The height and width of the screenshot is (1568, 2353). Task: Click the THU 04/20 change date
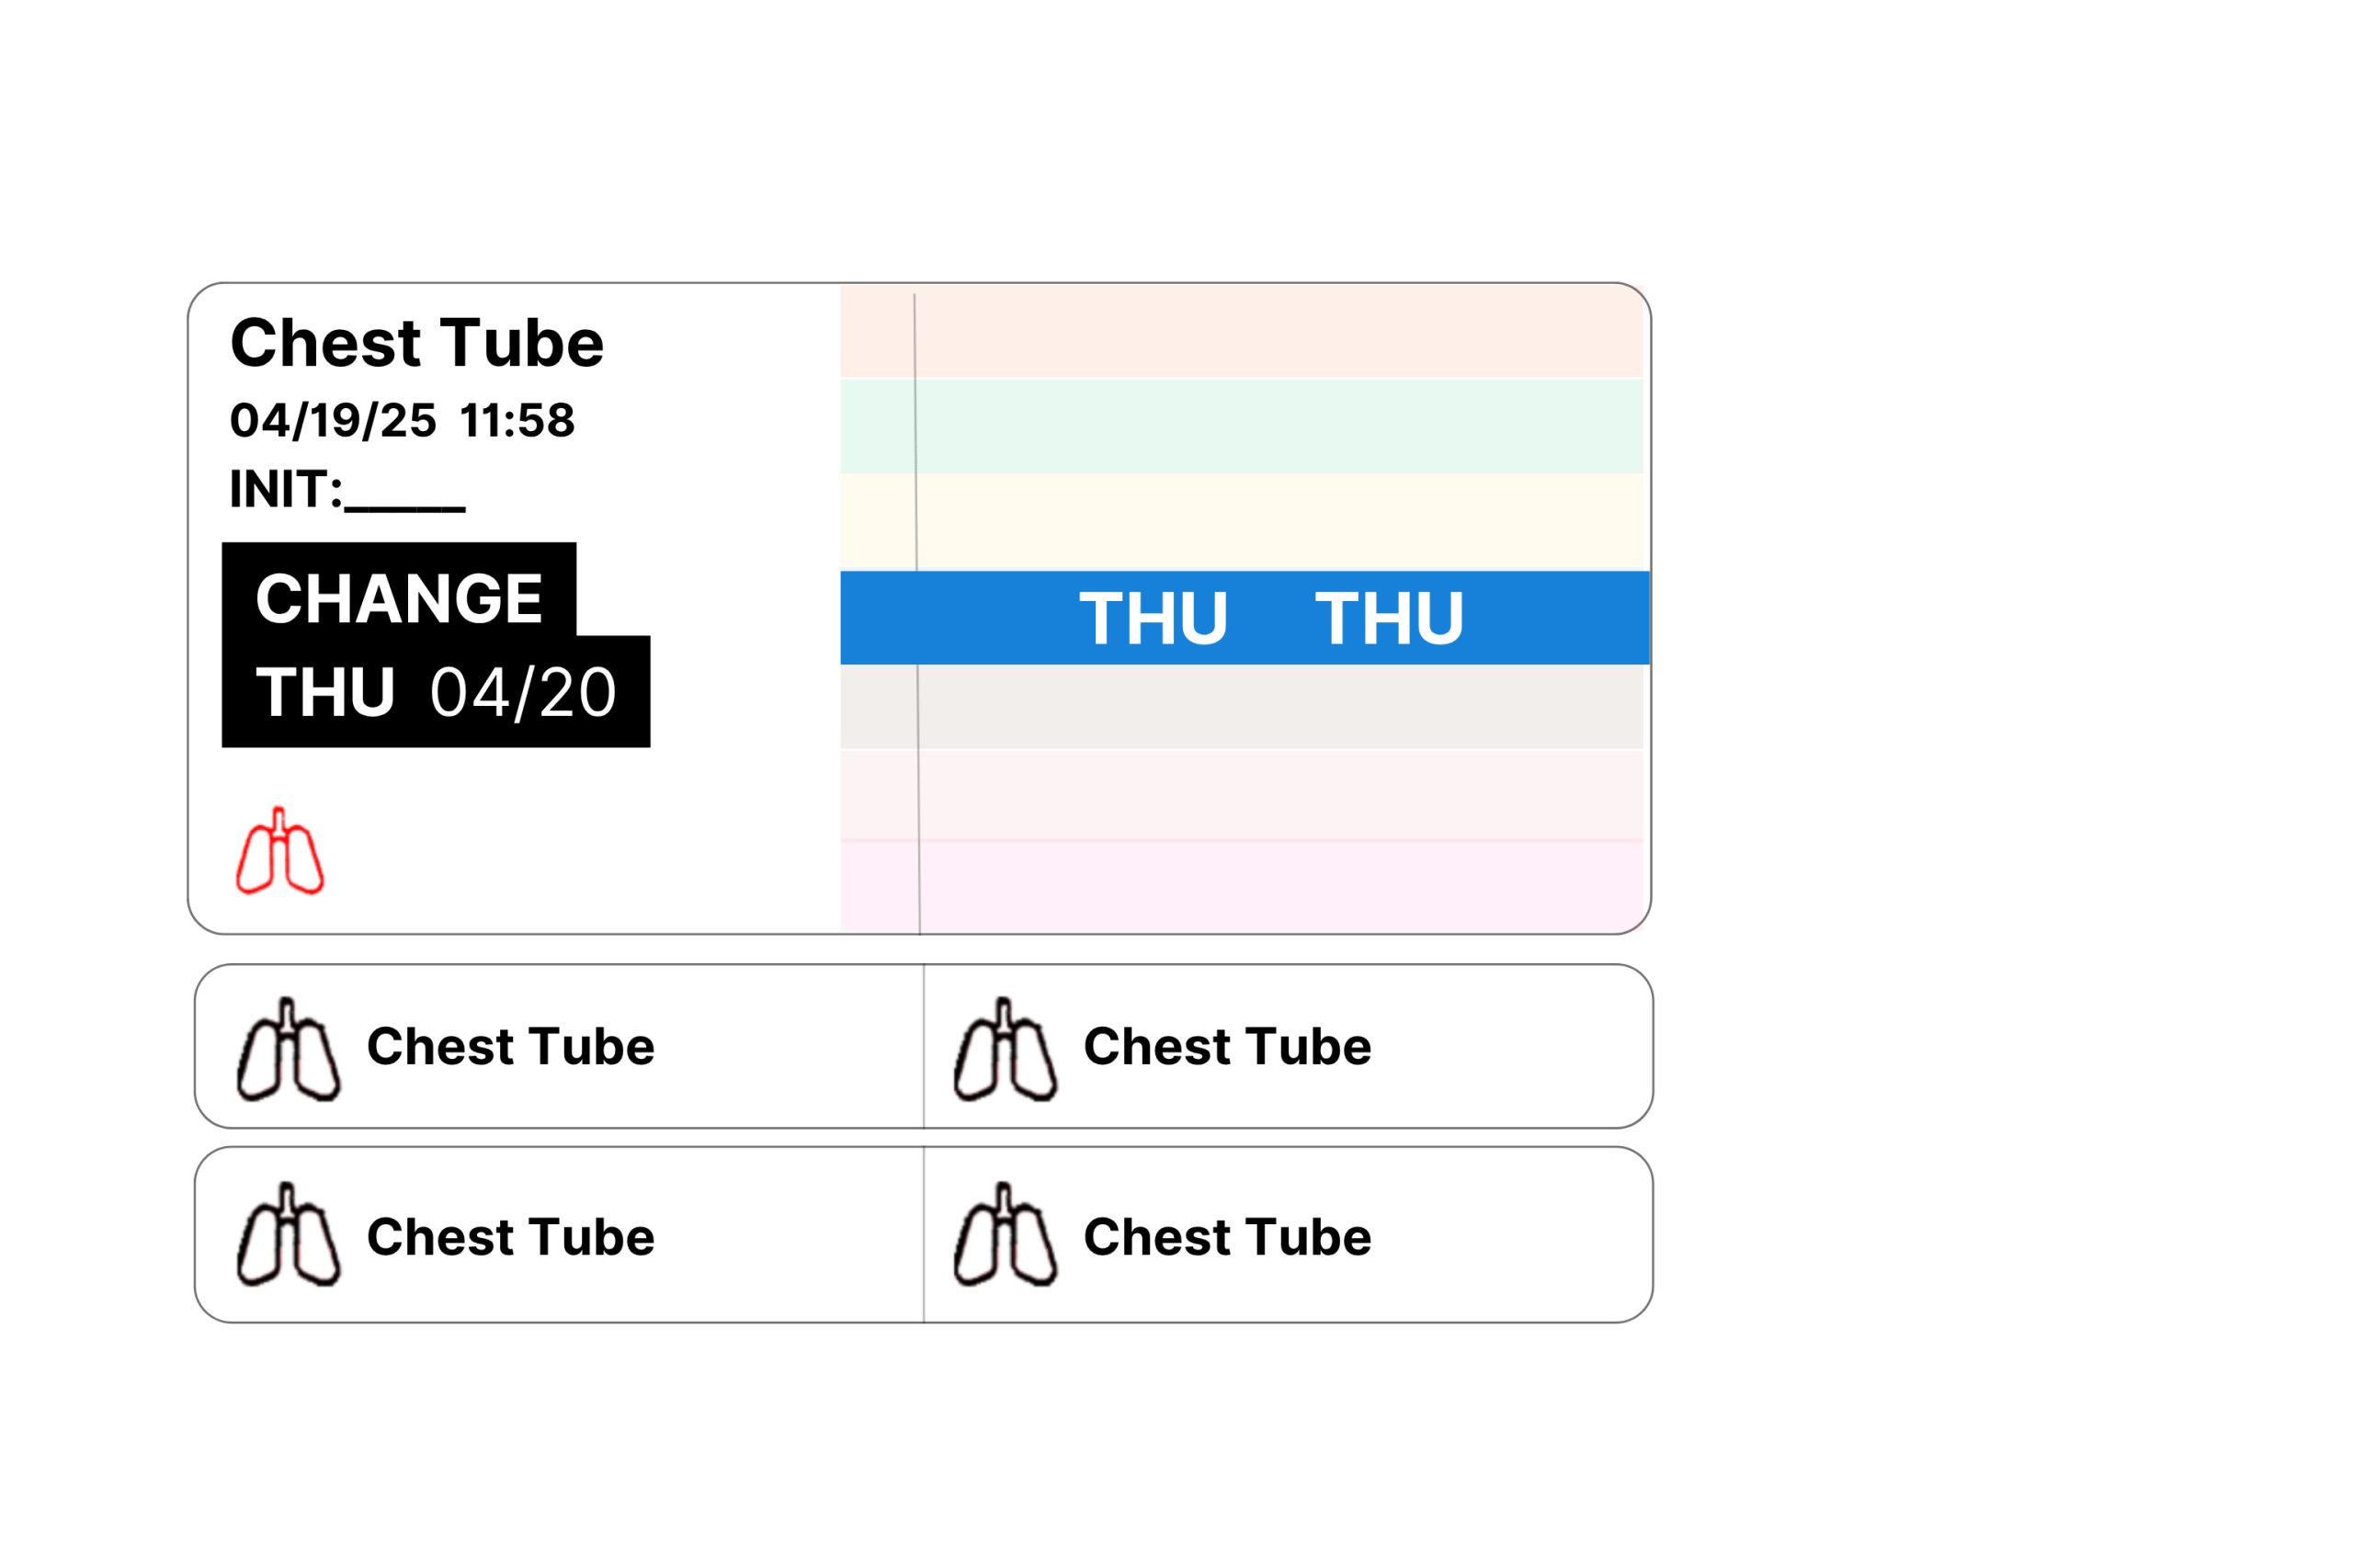click(x=436, y=692)
